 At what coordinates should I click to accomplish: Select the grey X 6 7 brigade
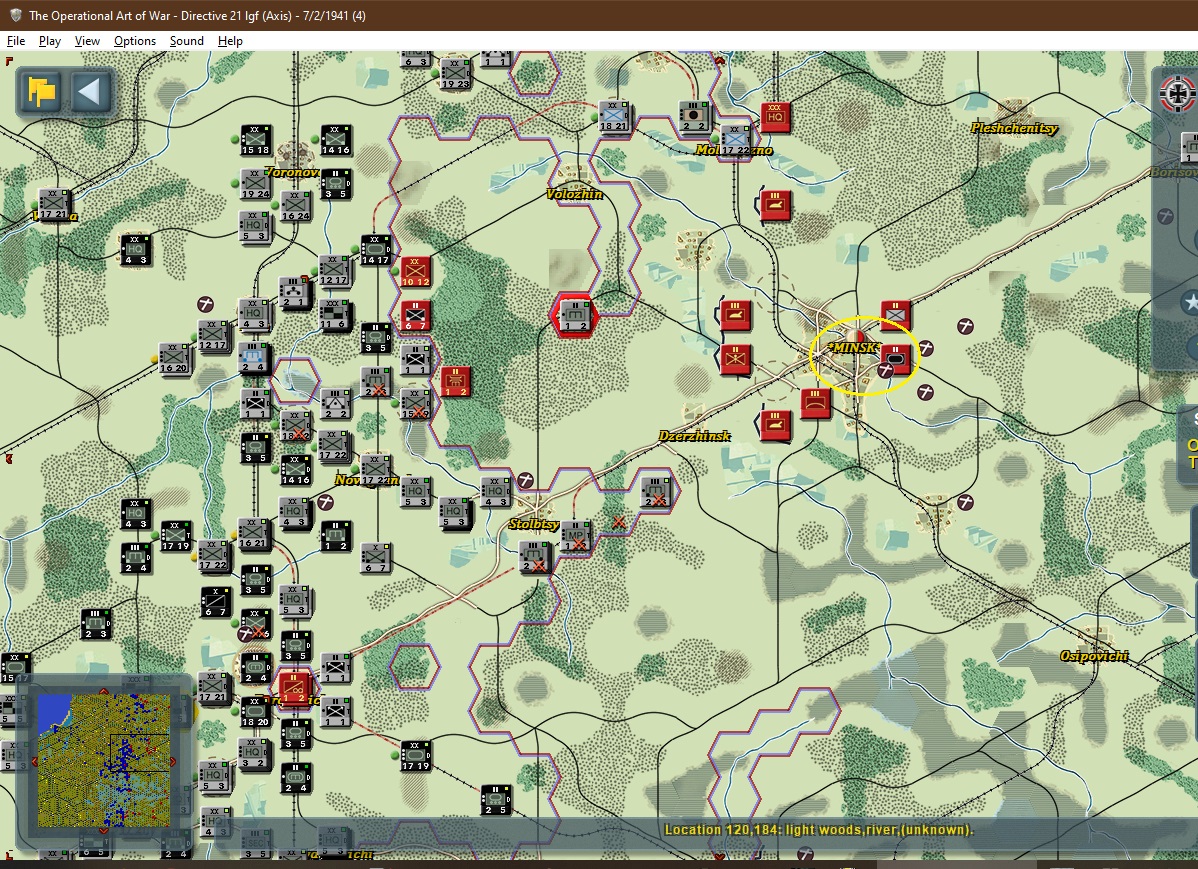point(375,557)
